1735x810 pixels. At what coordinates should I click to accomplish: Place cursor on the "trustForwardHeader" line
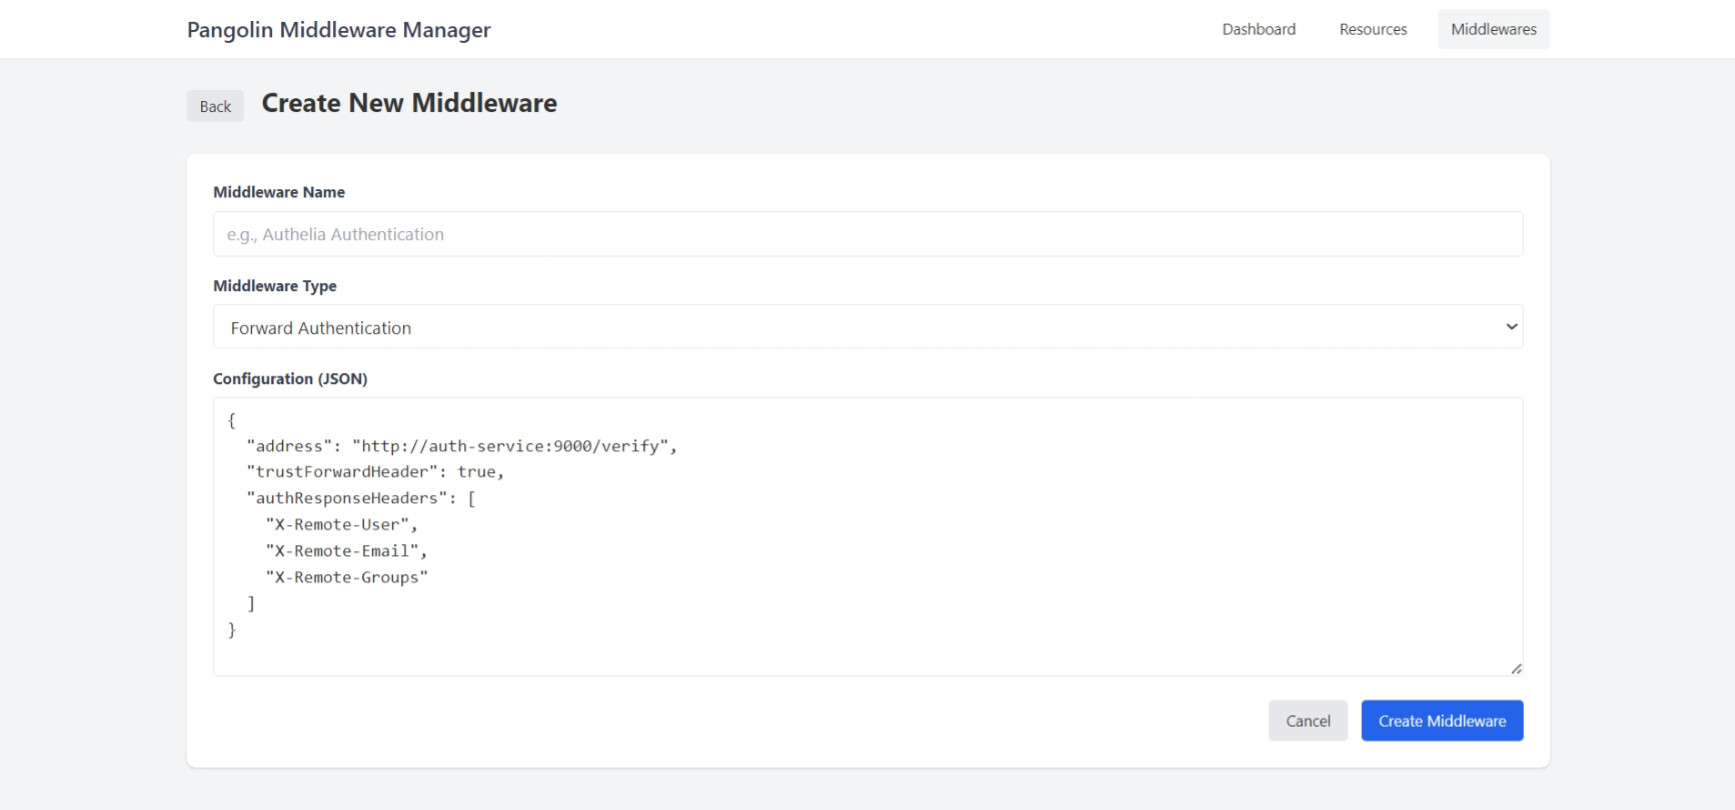[x=375, y=472]
